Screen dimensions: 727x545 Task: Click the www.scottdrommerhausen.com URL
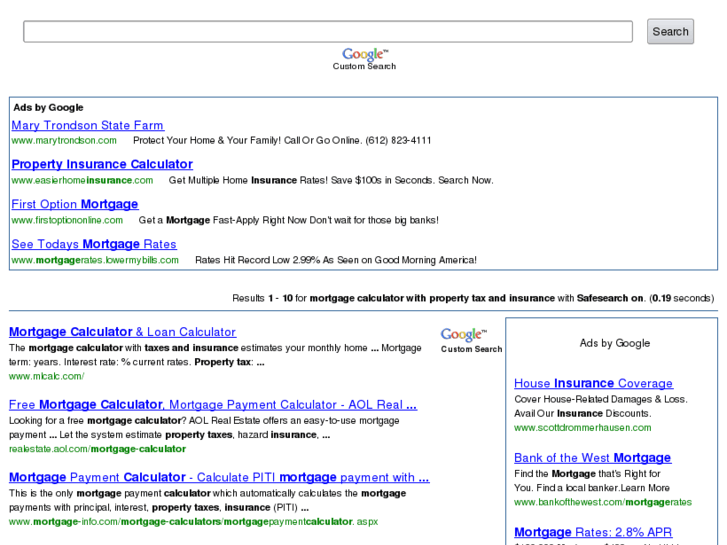(x=583, y=428)
